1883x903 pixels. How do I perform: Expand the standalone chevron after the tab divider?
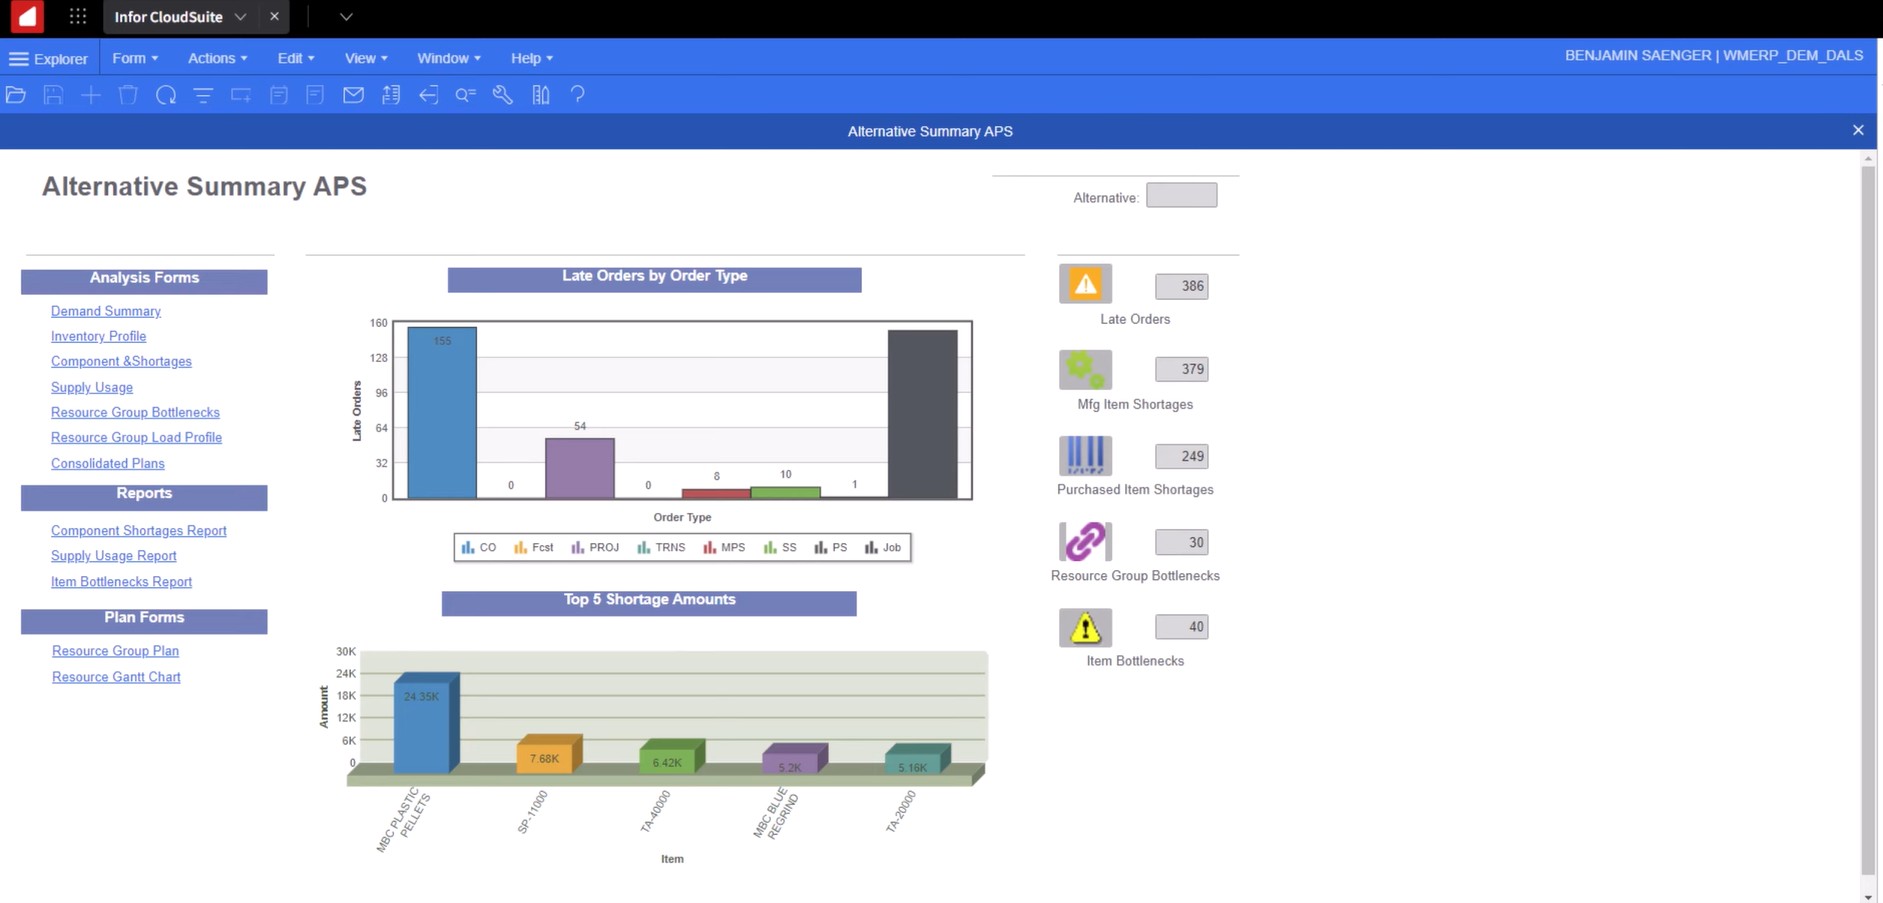[x=346, y=17]
